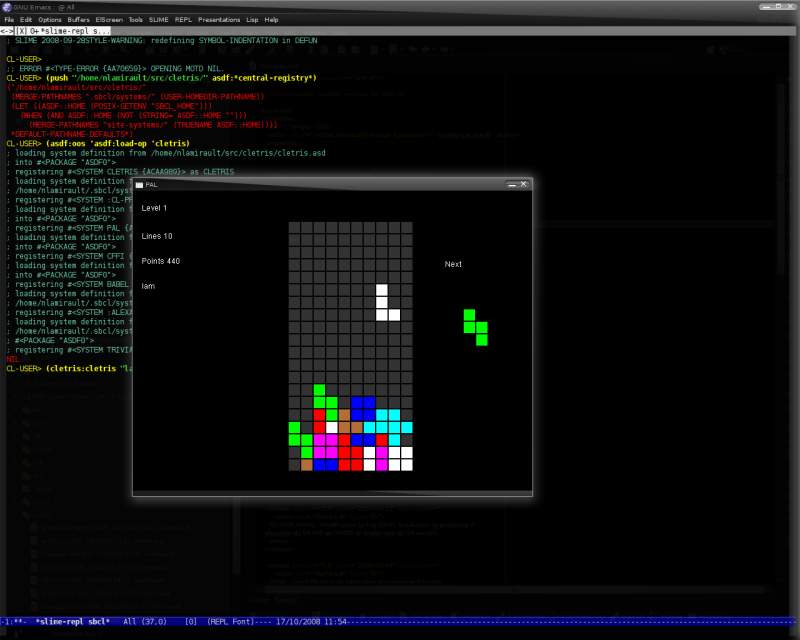Click the (cletris:cletris REPL prompt line
This screenshot has width=800, height=640.
69,368
